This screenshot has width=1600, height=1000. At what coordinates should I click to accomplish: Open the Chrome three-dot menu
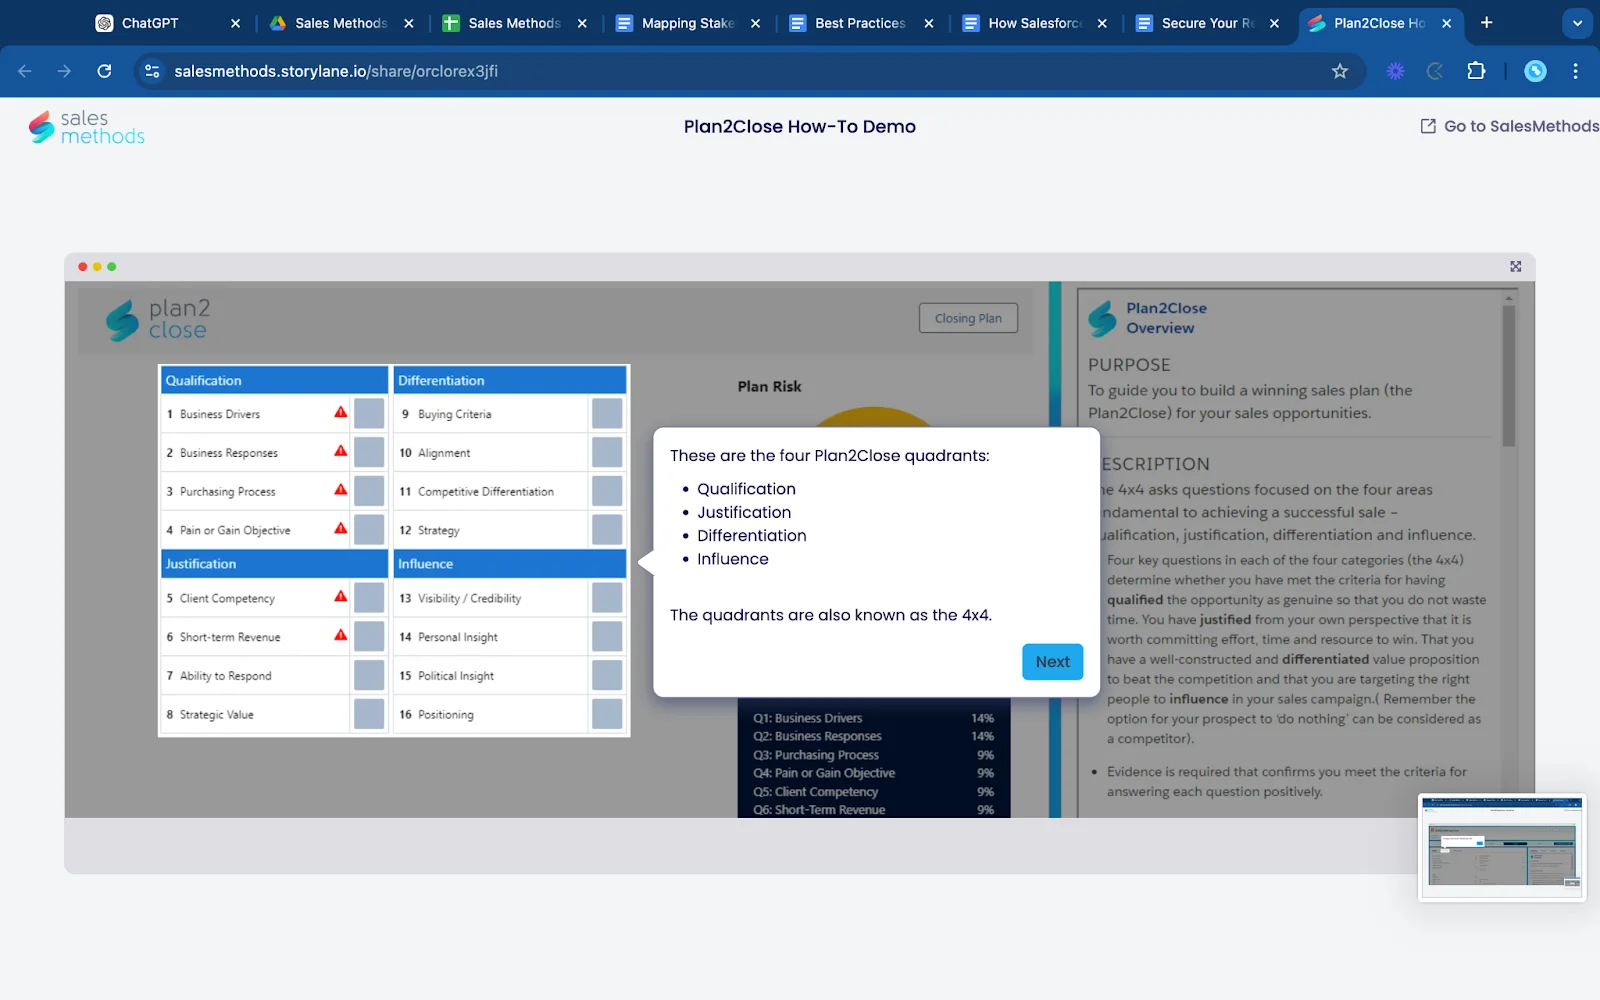click(1575, 71)
